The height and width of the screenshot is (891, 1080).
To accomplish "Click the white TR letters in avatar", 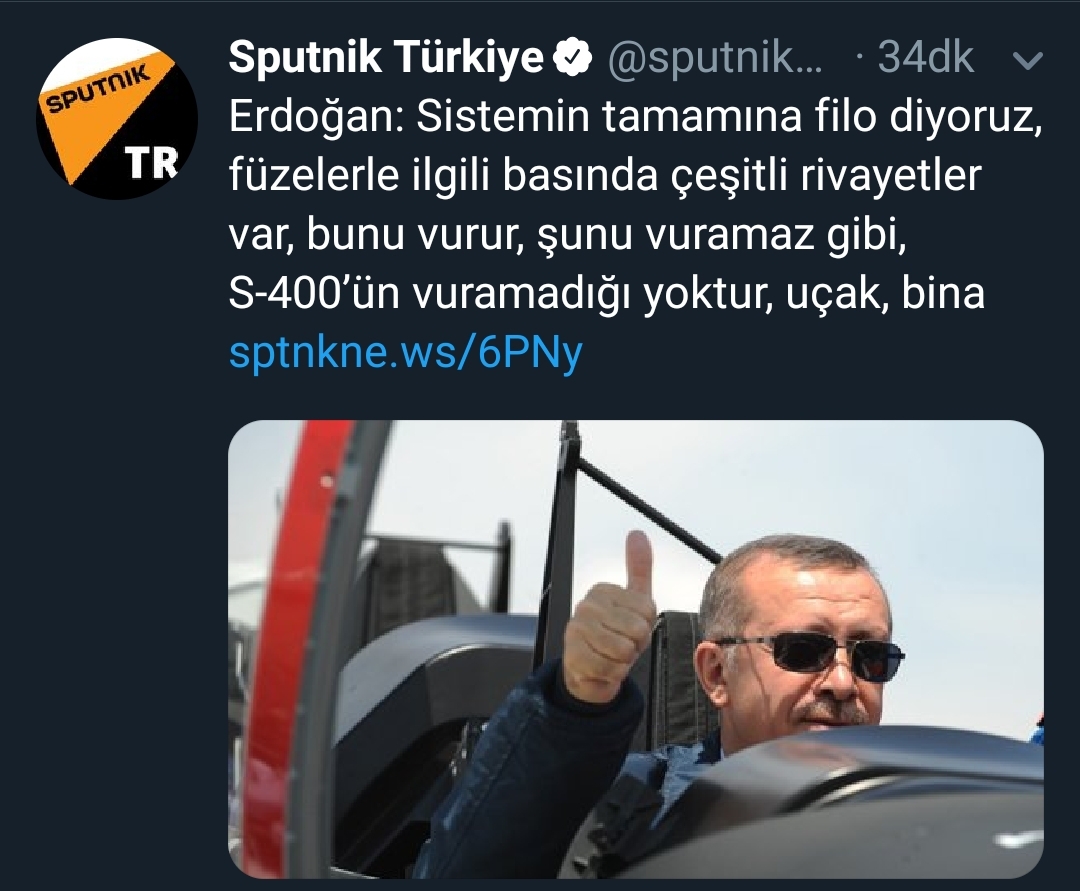I will pos(152,163).
